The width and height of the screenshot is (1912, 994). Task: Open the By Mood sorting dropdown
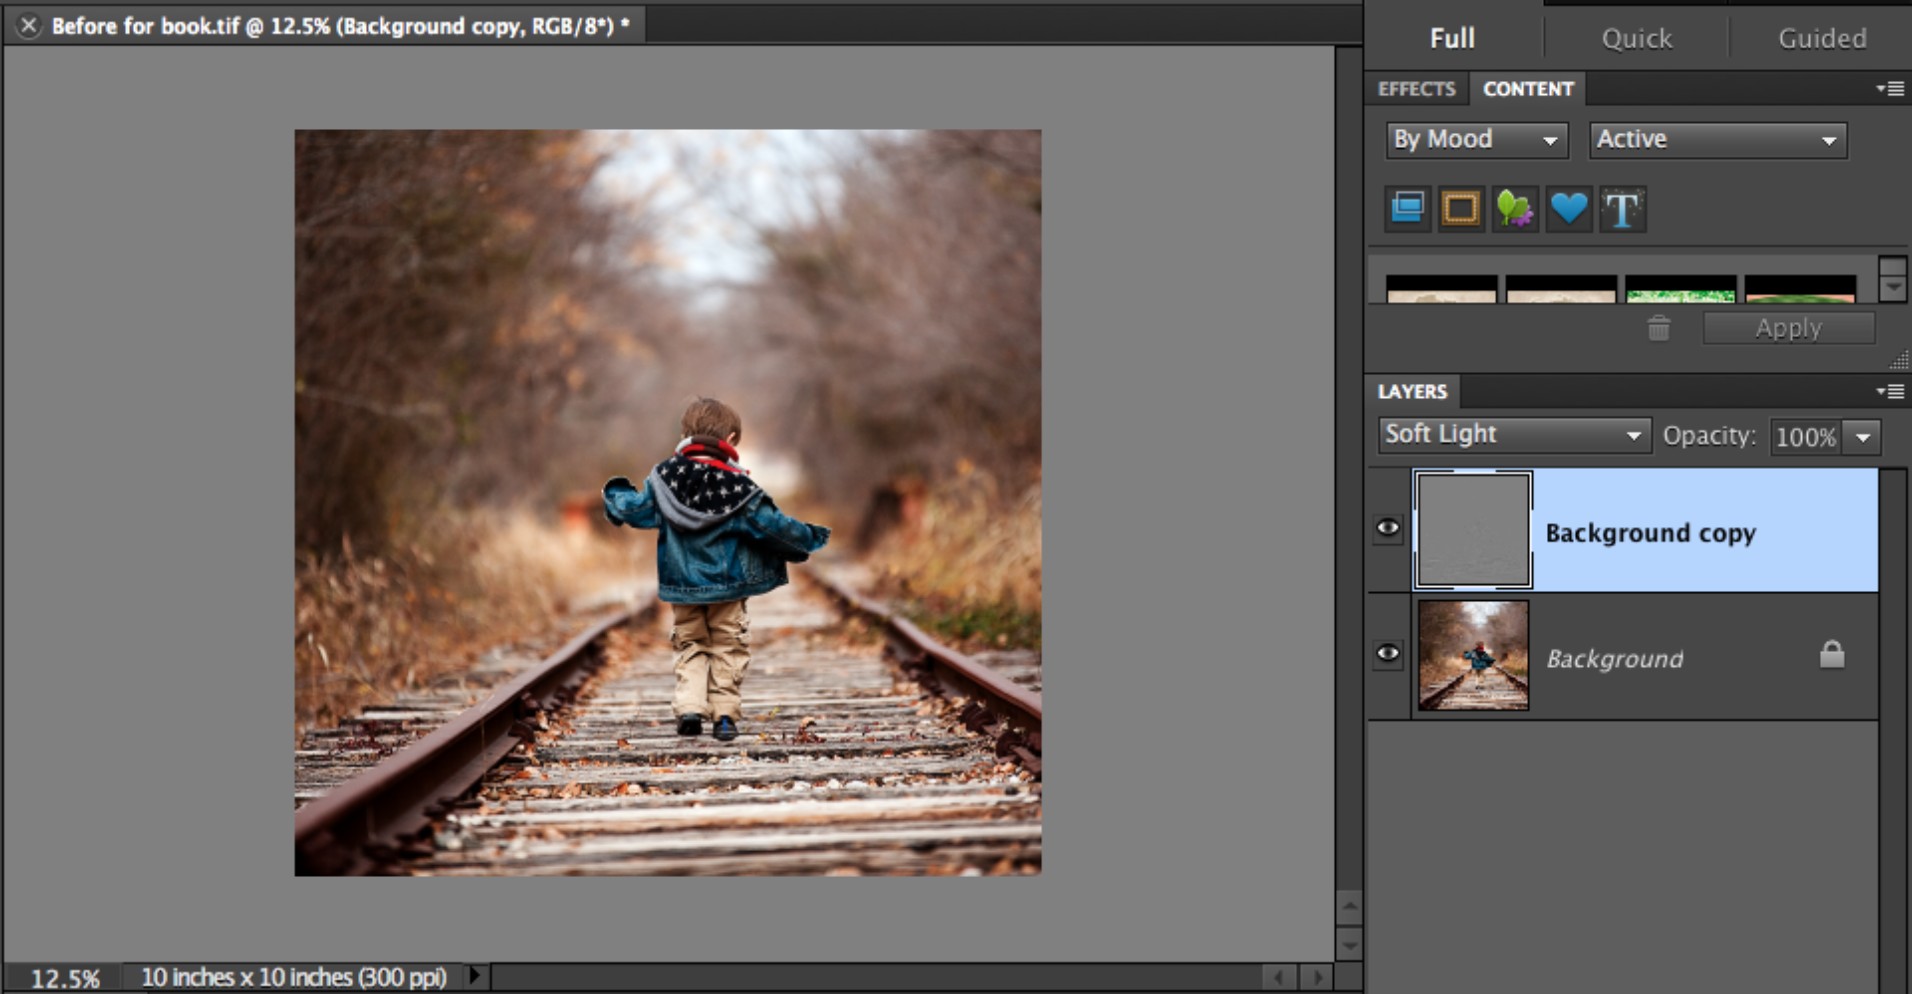[1476, 139]
